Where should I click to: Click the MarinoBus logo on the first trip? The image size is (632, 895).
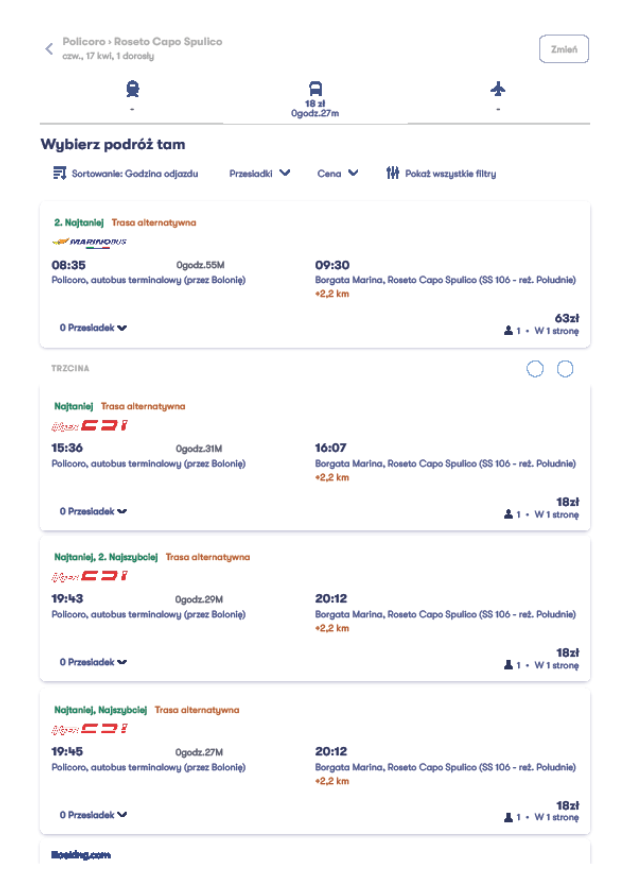pos(89,242)
